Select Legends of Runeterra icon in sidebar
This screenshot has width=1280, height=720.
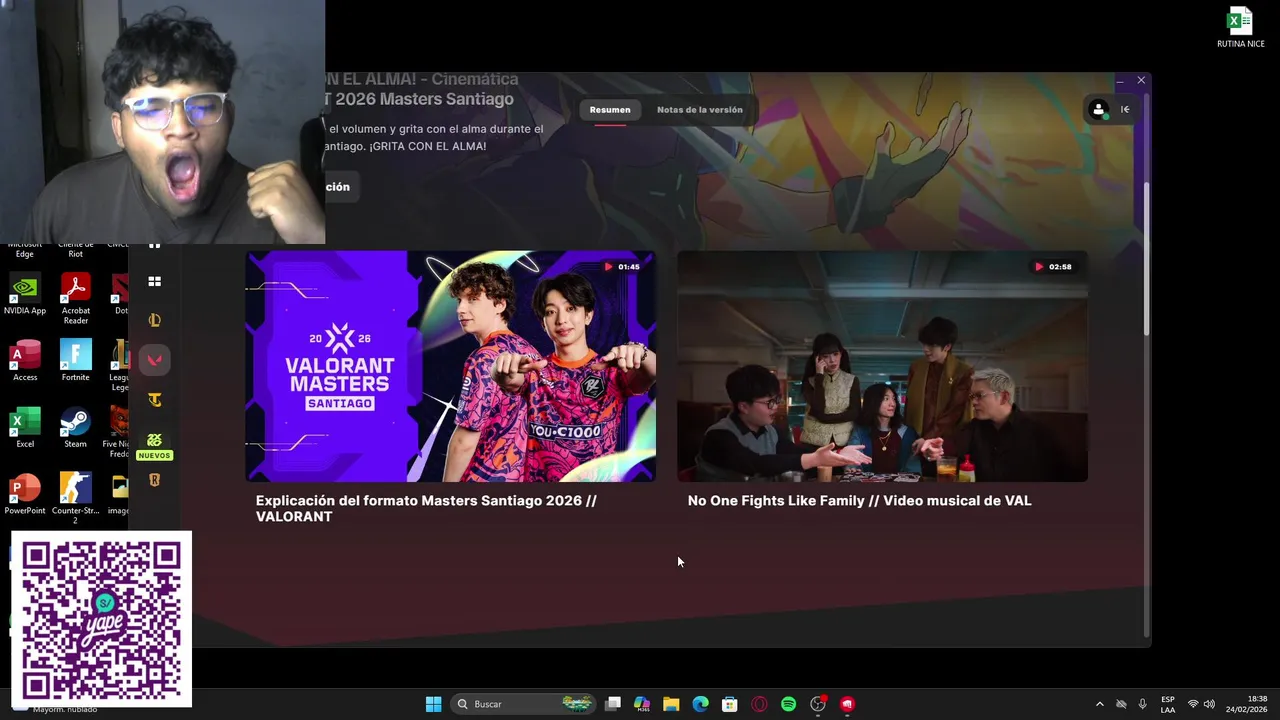pyautogui.click(x=154, y=480)
